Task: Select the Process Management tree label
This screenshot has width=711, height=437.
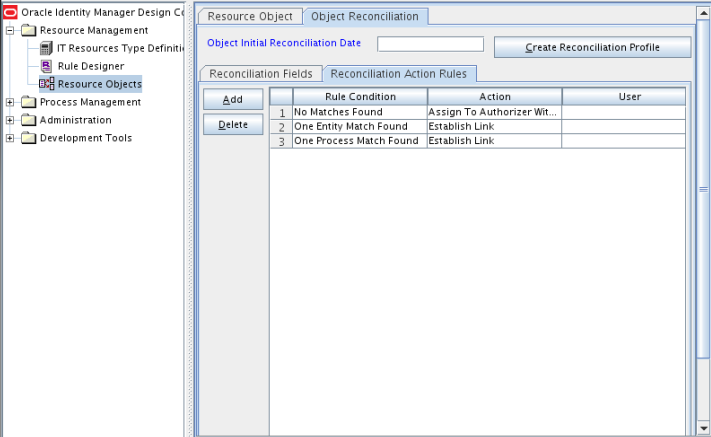Action: [x=90, y=102]
